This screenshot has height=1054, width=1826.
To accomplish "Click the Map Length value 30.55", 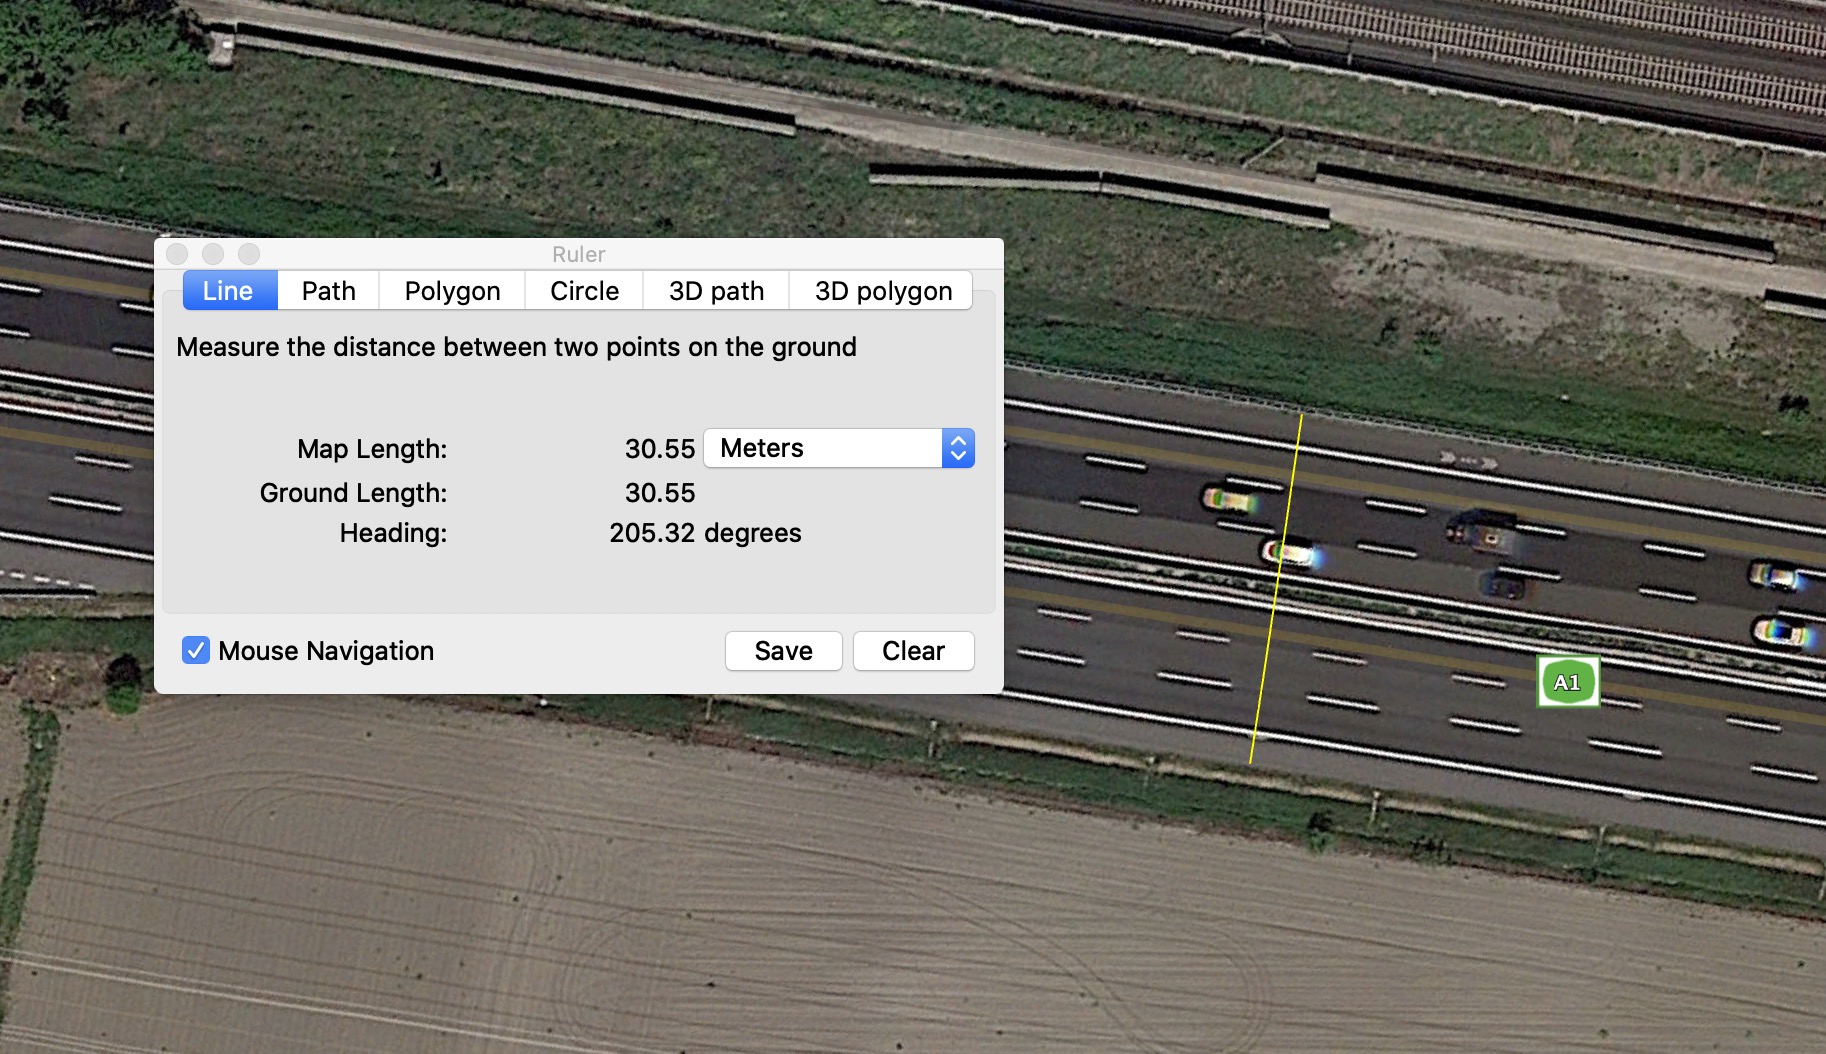I will [x=660, y=449].
